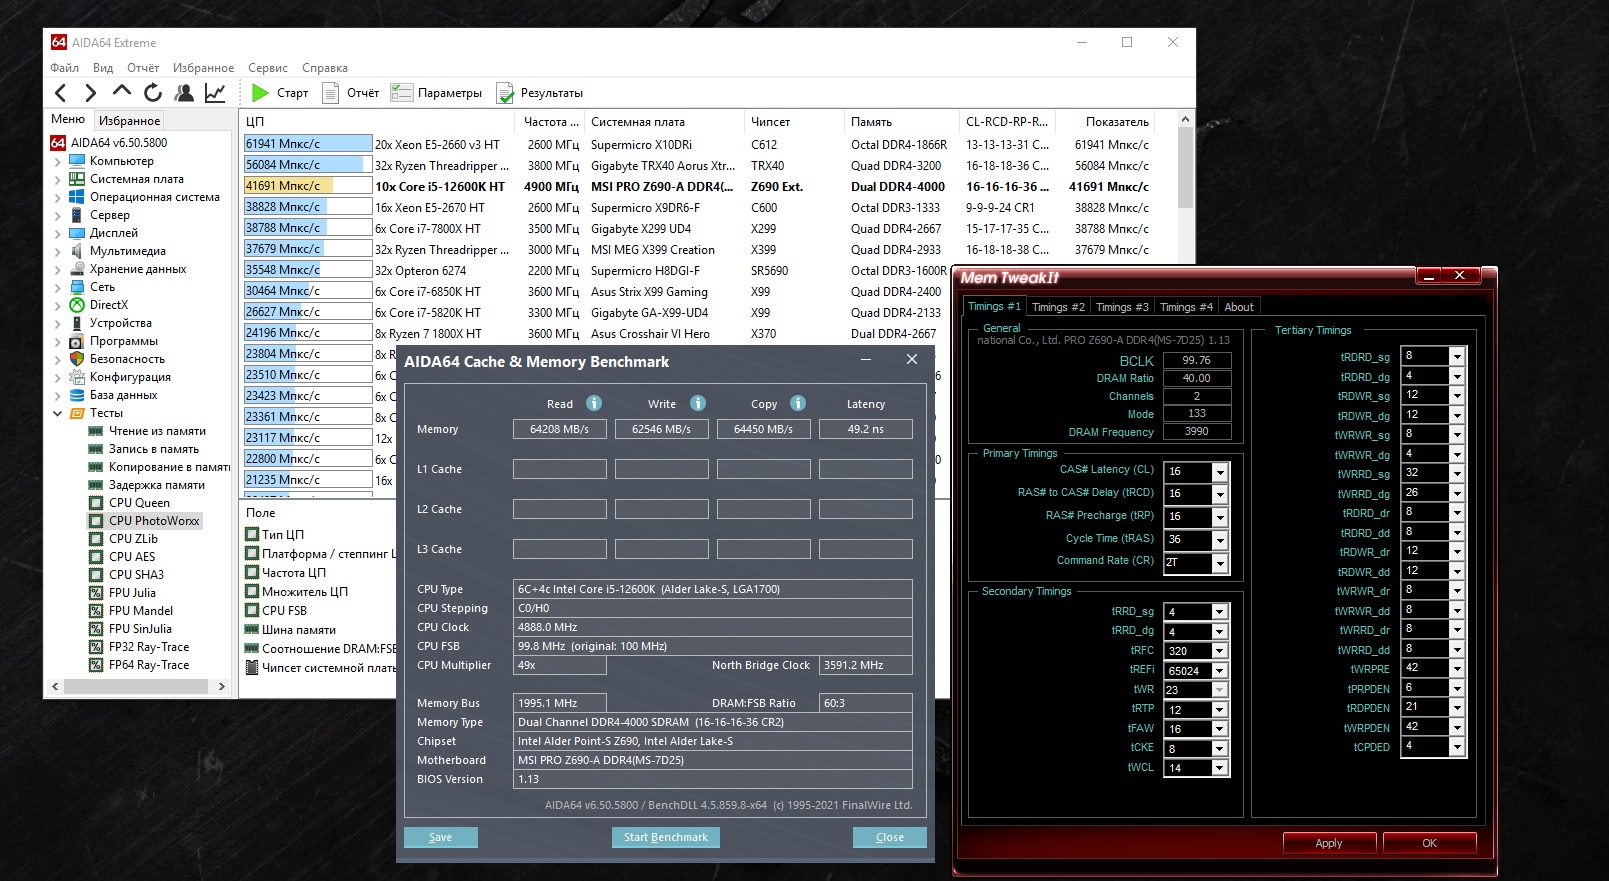Expand the Сеть tree node

tap(57, 287)
